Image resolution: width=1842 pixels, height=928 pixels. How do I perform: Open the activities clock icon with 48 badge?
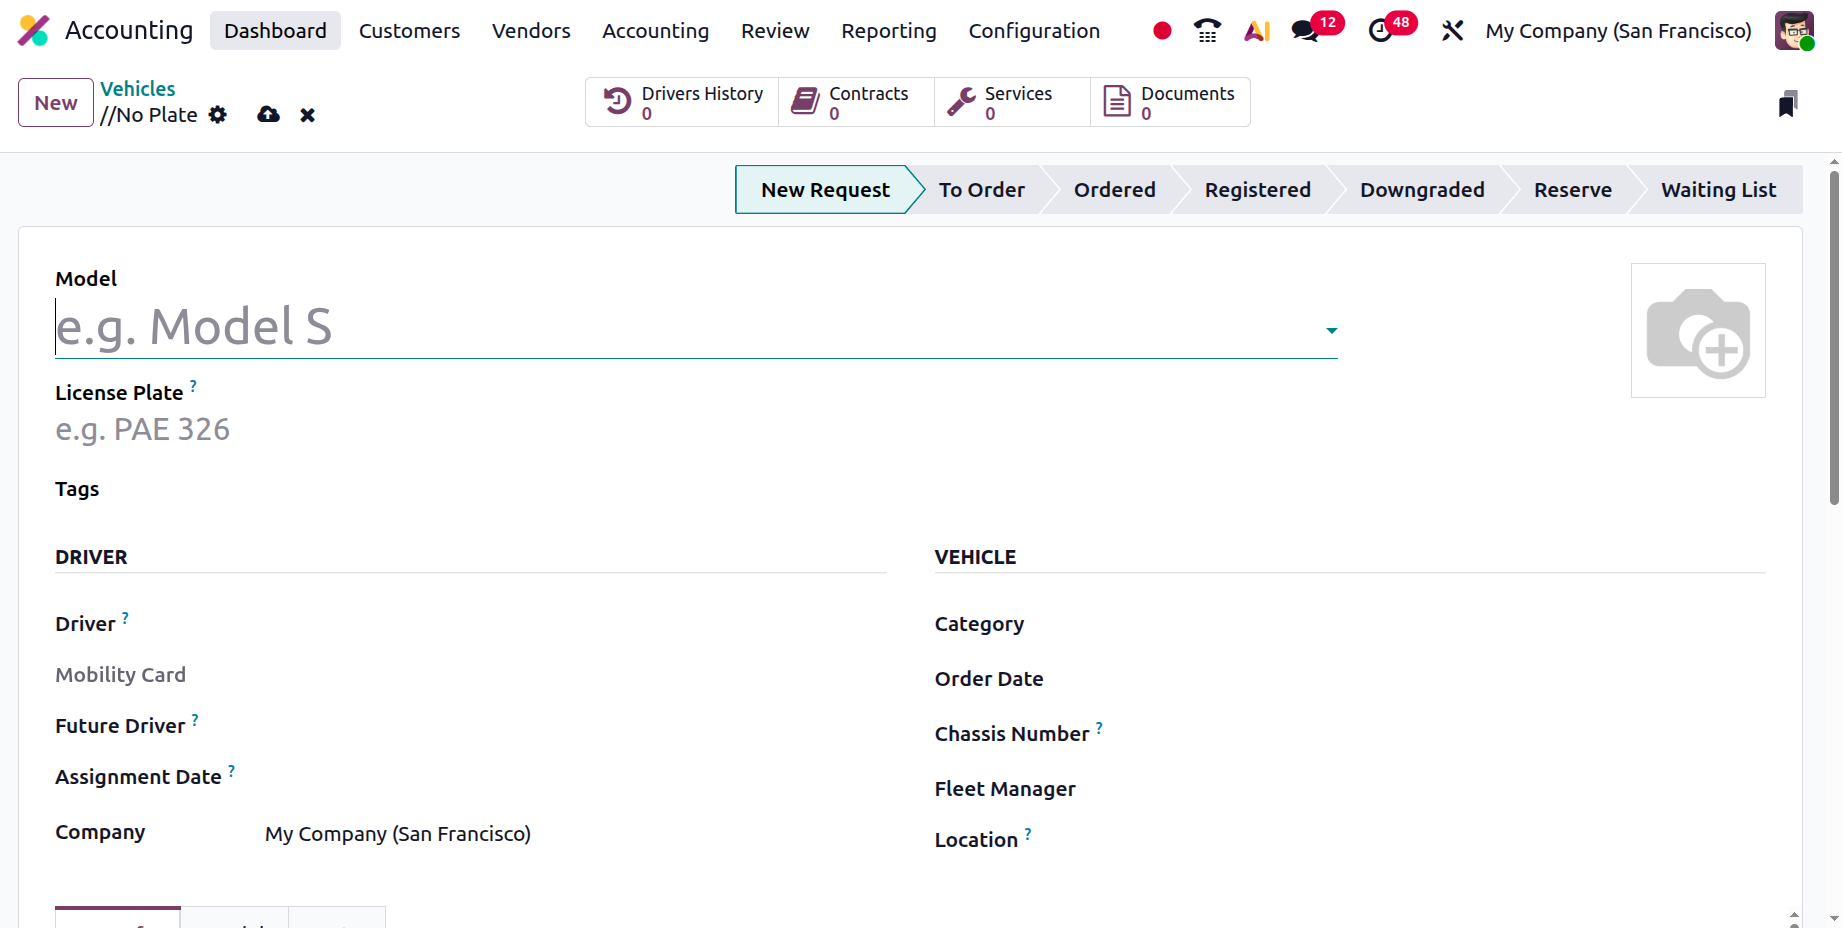pyautogui.click(x=1381, y=31)
